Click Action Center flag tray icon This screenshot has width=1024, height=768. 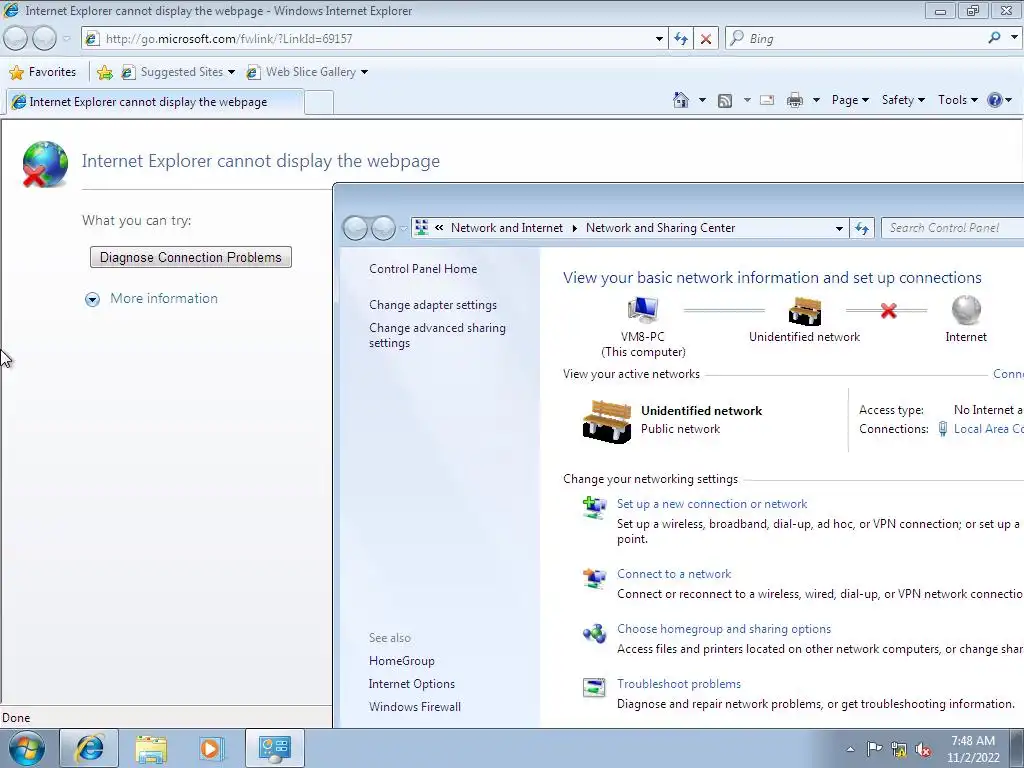[x=874, y=749]
